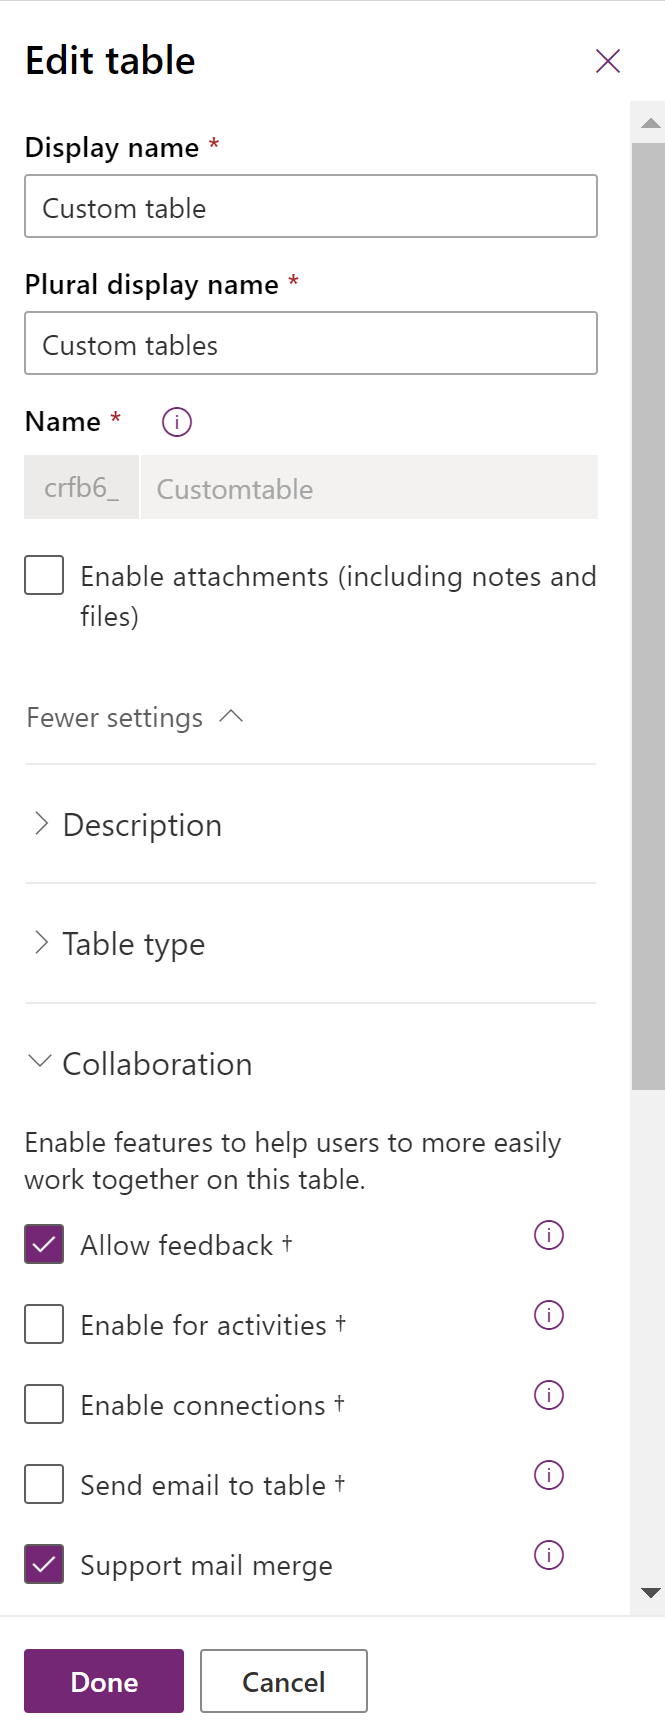
Task: Uncheck the Allow feedback checkbox
Action: point(43,1244)
